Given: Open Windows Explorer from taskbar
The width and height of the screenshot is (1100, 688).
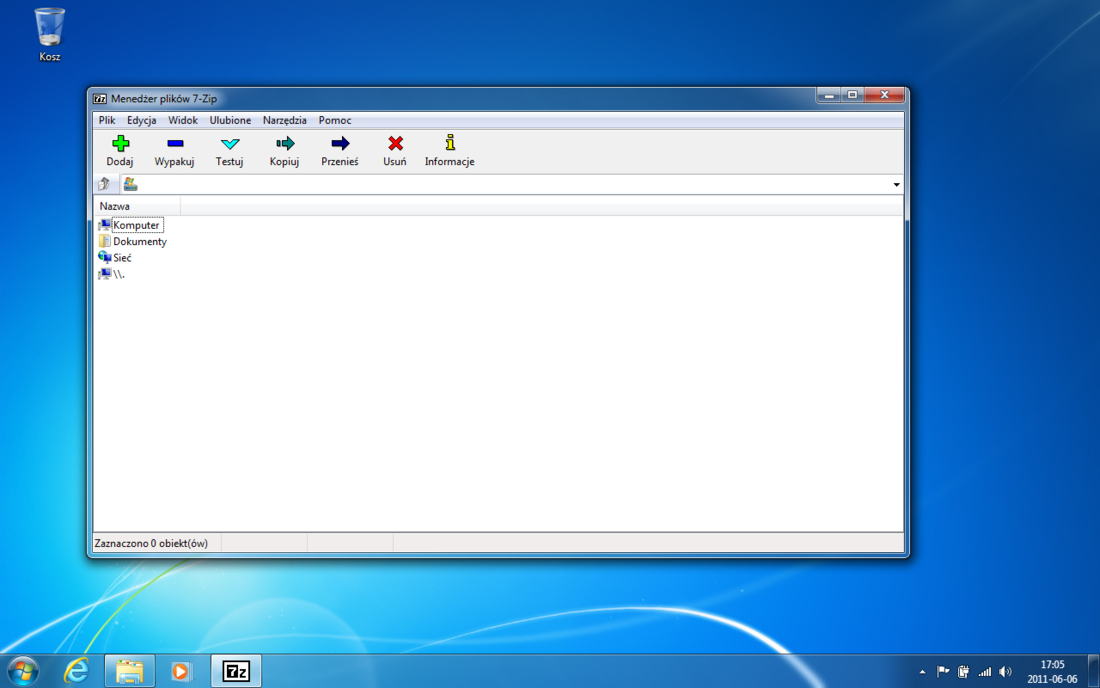Looking at the screenshot, I should click(x=130, y=671).
